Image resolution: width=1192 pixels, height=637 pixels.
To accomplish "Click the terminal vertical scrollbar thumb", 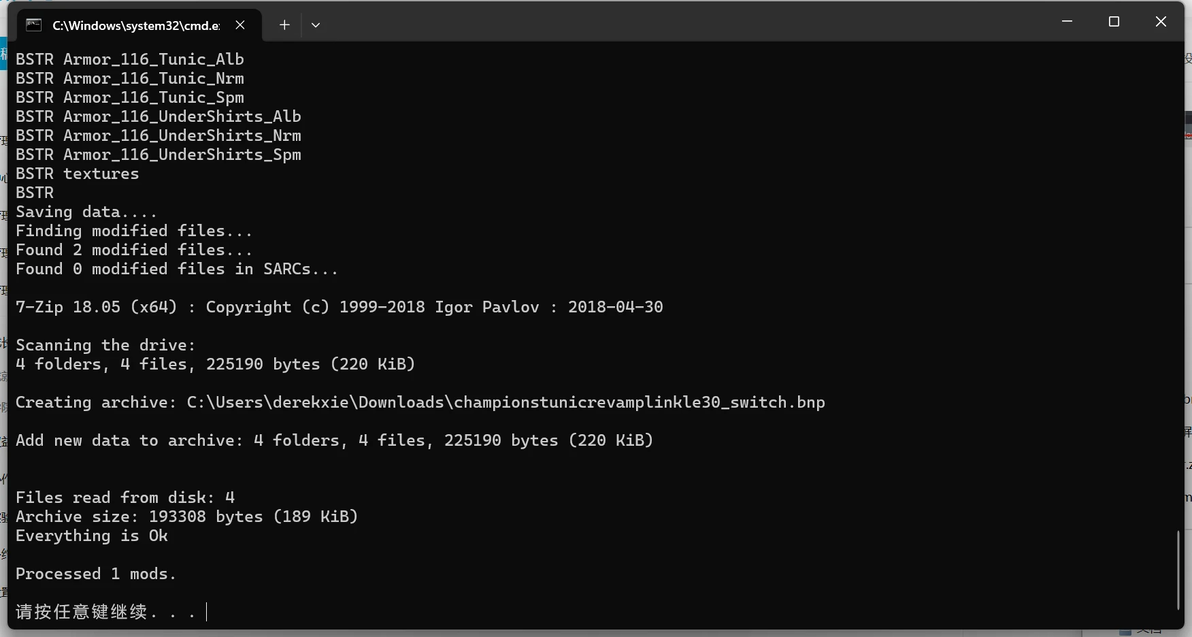I will (x=1179, y=578).
